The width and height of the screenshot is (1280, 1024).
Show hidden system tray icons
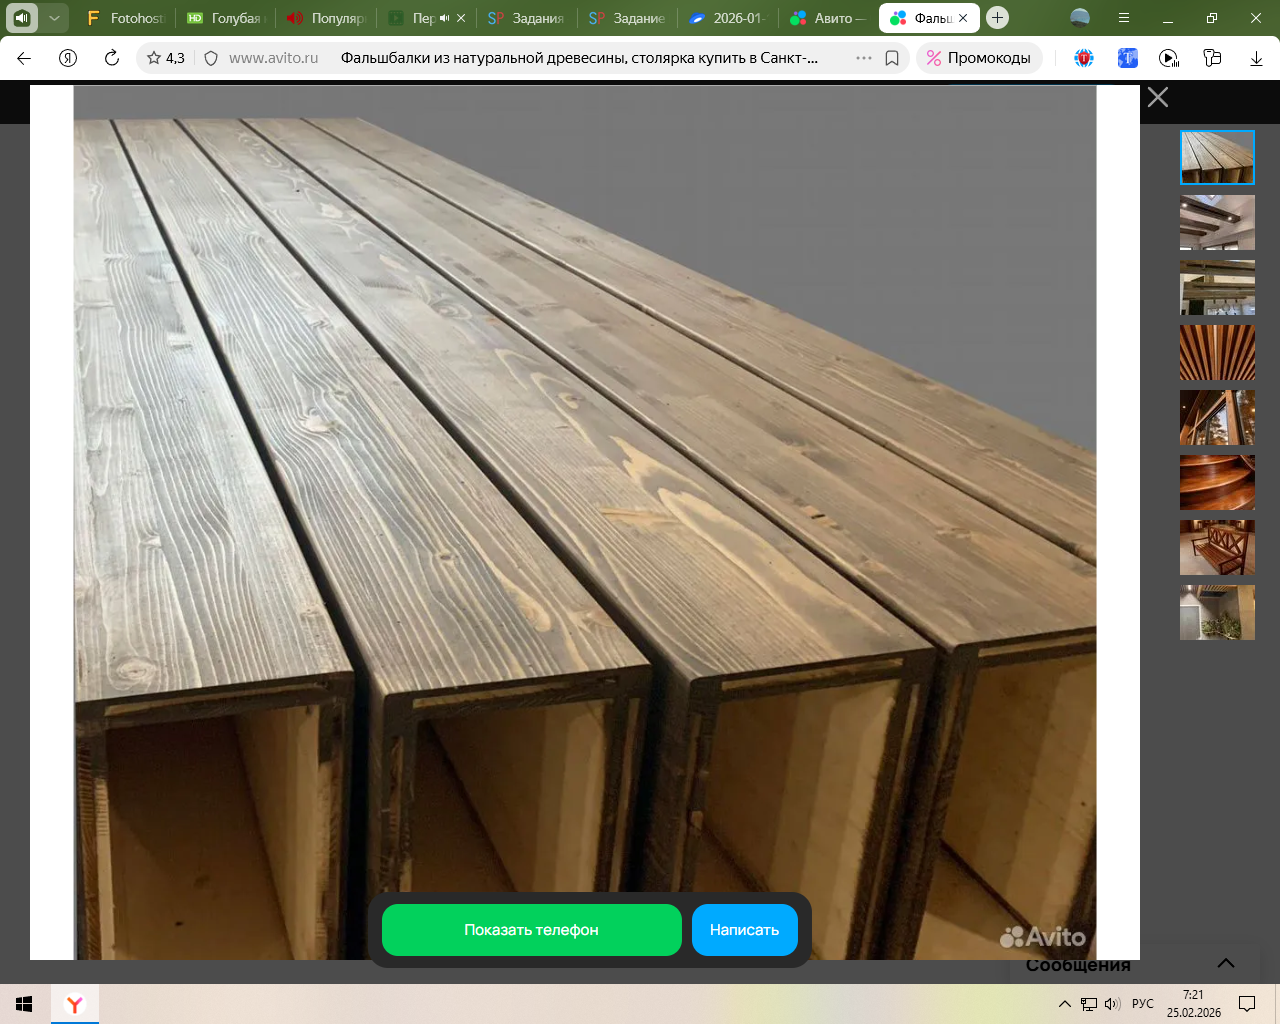[1065, 1004]
